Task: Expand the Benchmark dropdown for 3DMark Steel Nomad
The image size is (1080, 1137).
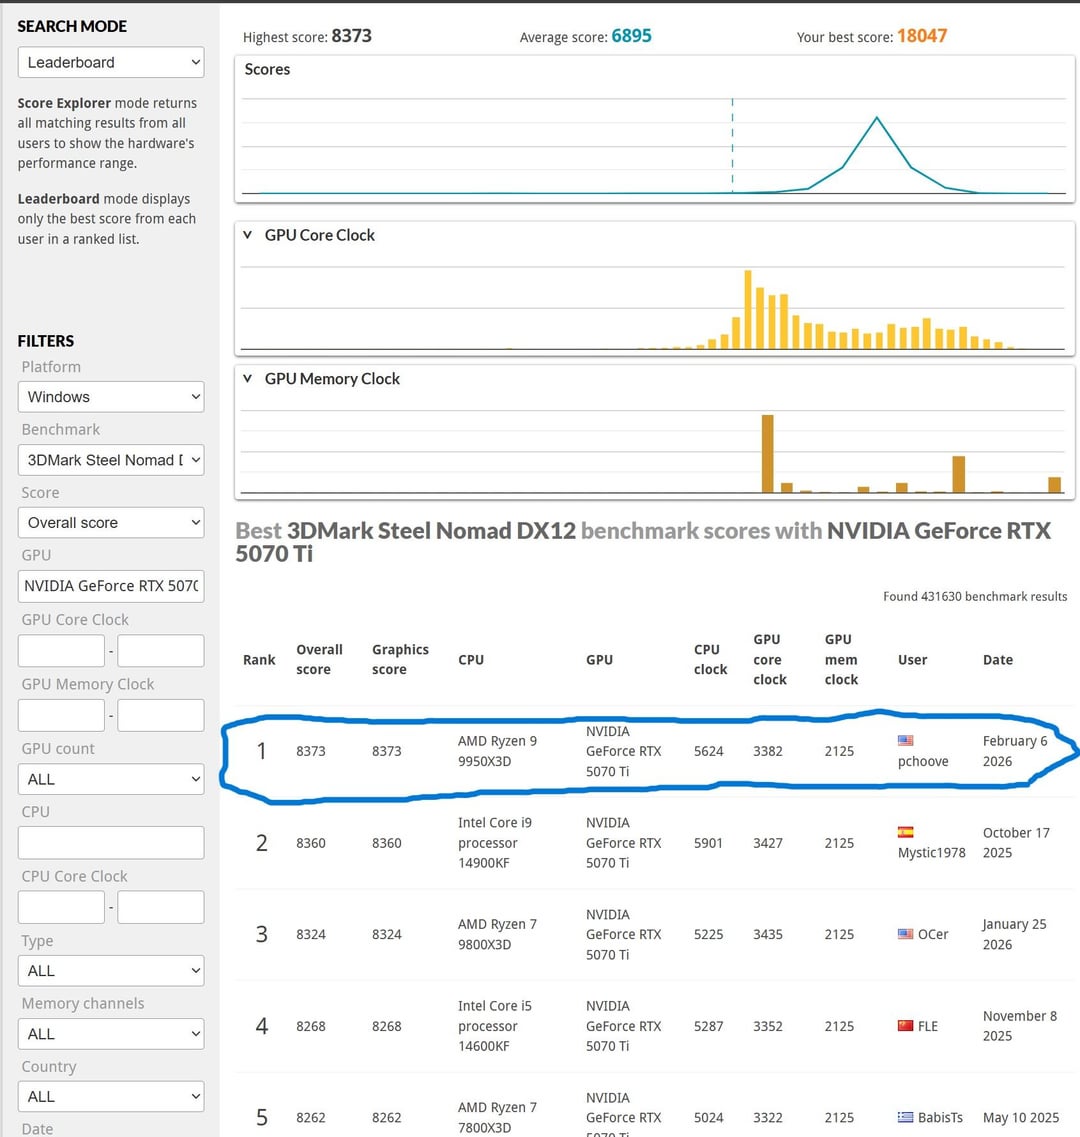Action: [111, 460]
